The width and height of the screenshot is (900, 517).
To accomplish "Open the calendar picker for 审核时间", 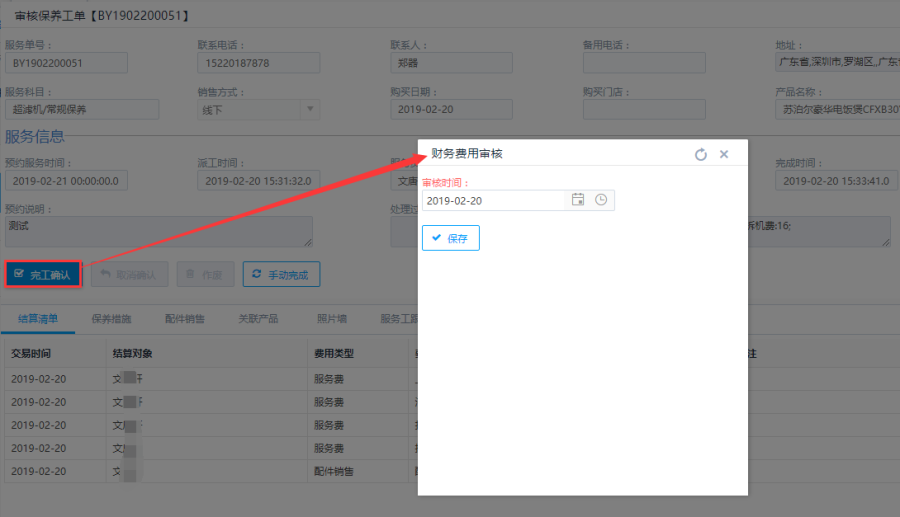I will 578,200.
